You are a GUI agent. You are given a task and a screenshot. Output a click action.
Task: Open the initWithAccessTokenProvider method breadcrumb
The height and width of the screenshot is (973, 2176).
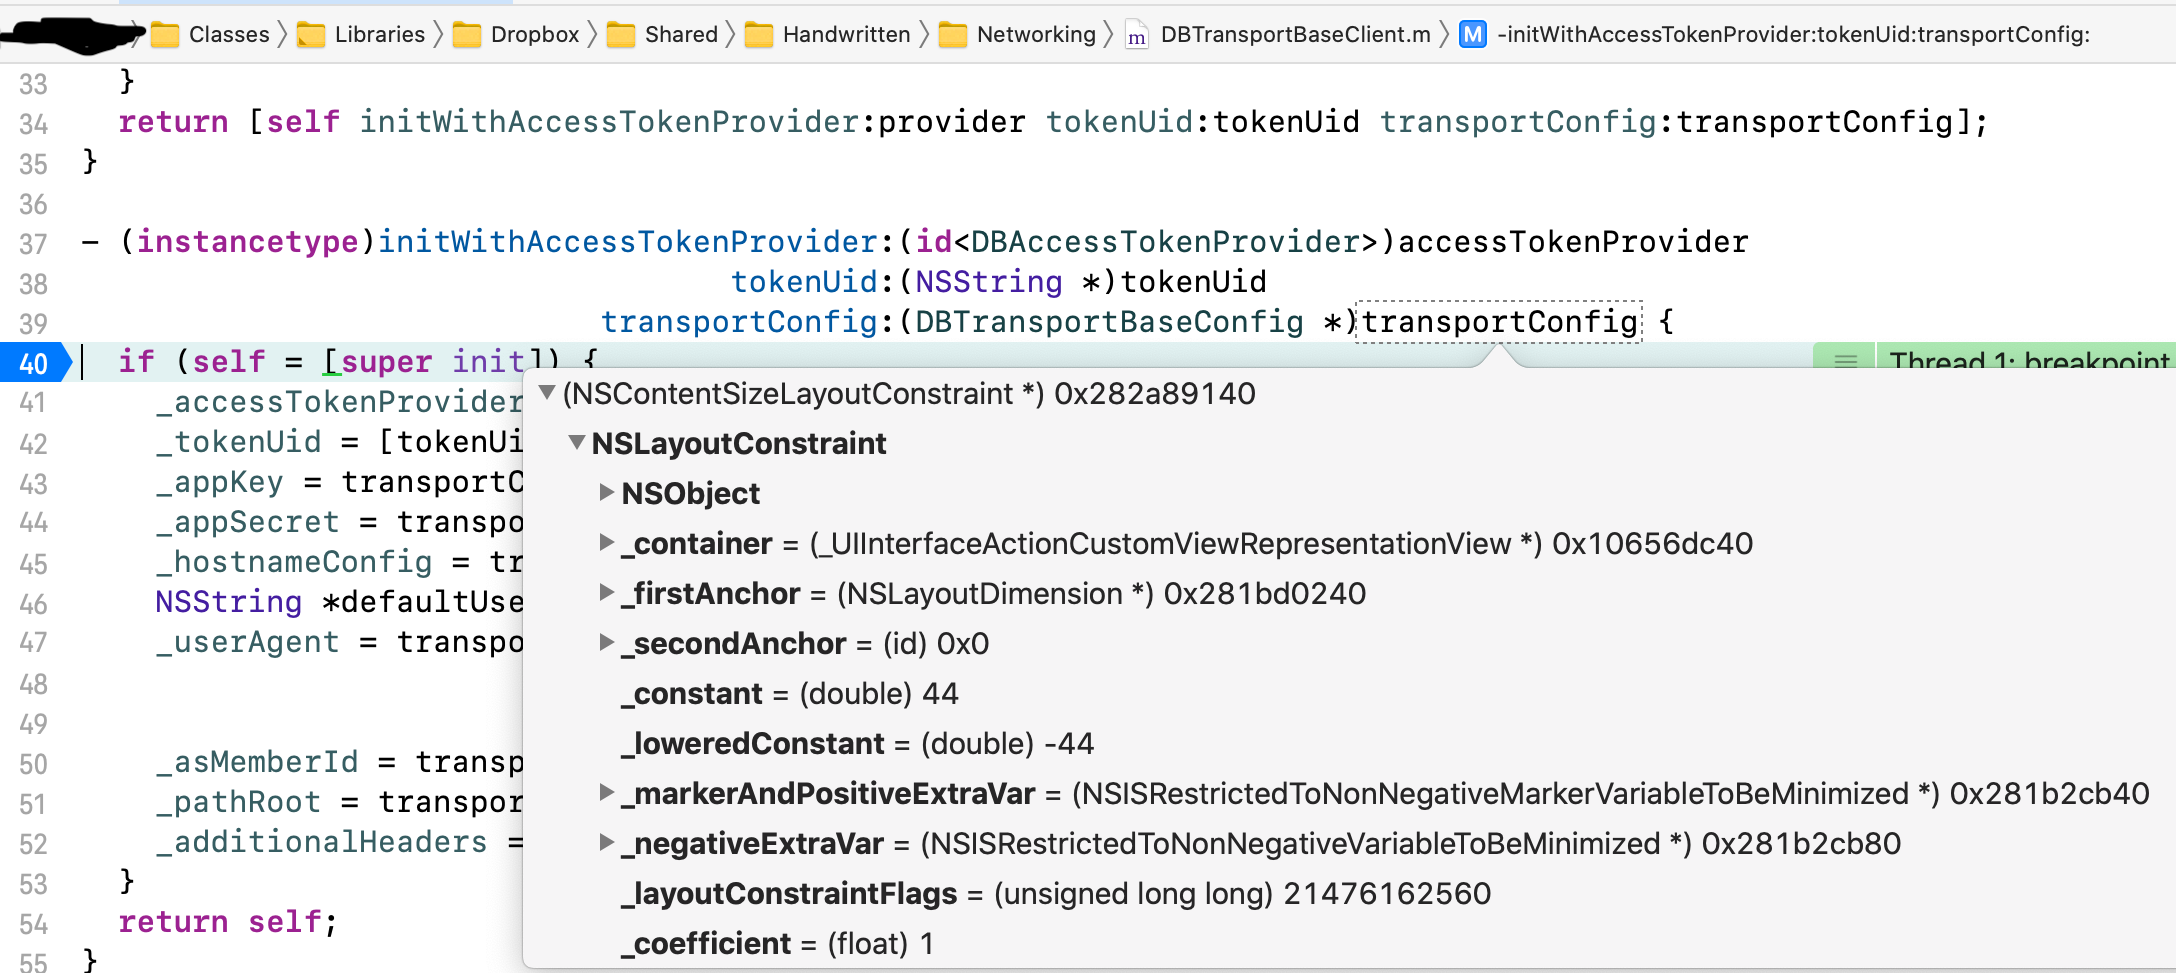(1792, 35)
